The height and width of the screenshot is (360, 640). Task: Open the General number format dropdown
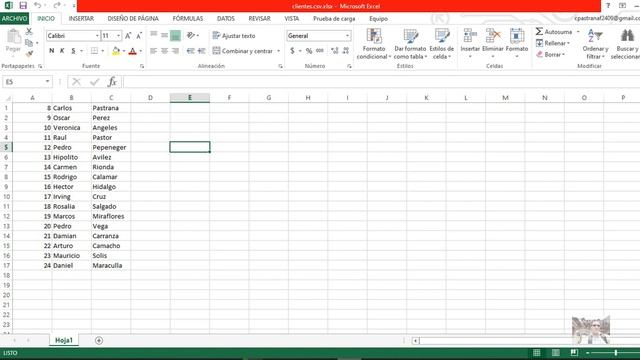[x=347, y=36]
